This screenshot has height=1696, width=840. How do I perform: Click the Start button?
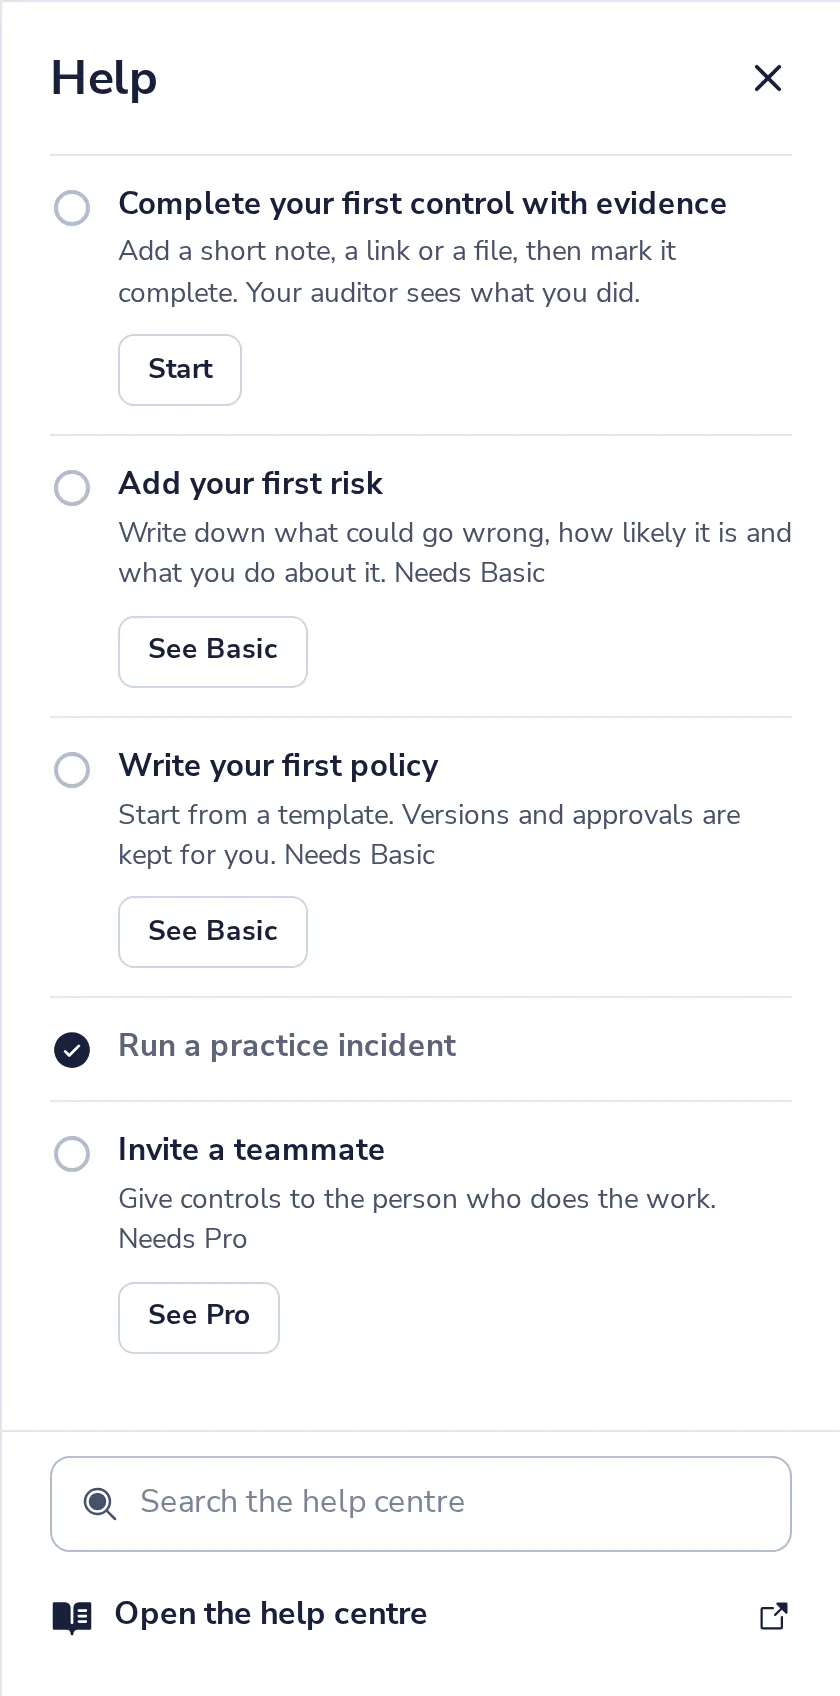[180, 370]
